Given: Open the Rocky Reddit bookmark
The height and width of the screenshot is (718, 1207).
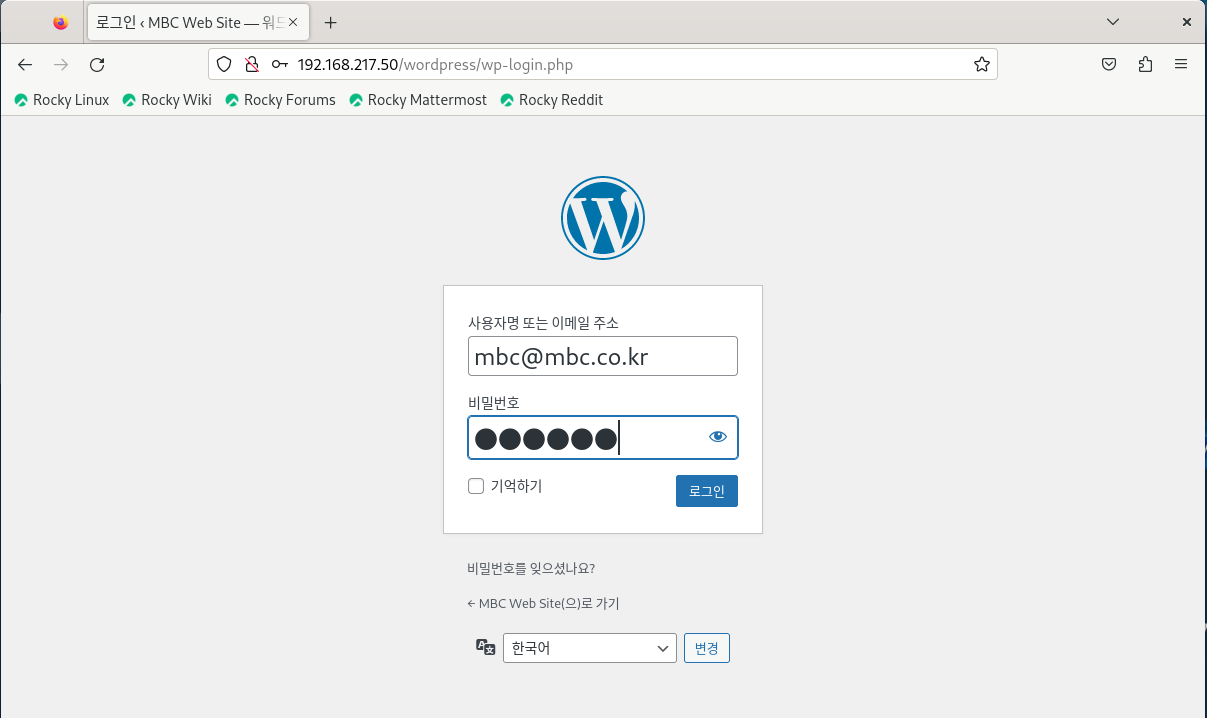Looking at the screenshot, I should point(552,100).
